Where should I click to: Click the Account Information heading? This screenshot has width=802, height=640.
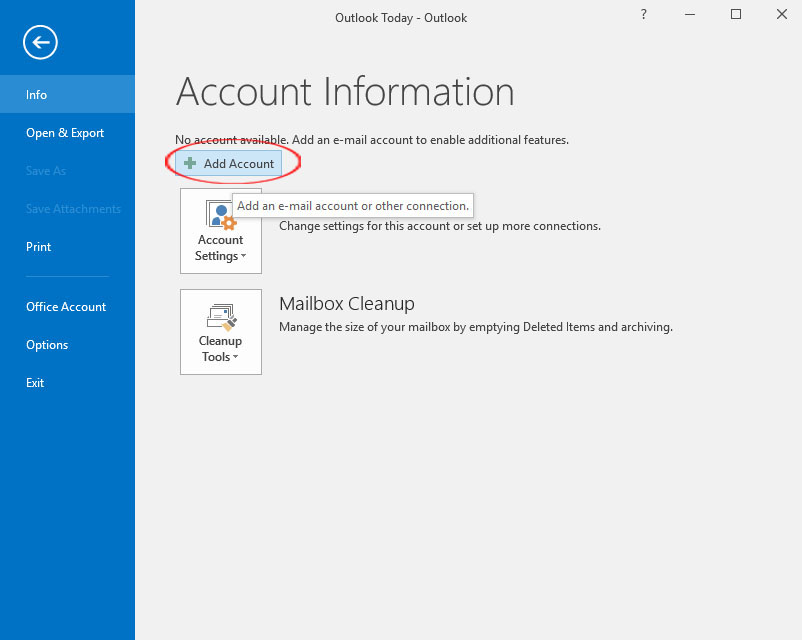click(345, 92)
